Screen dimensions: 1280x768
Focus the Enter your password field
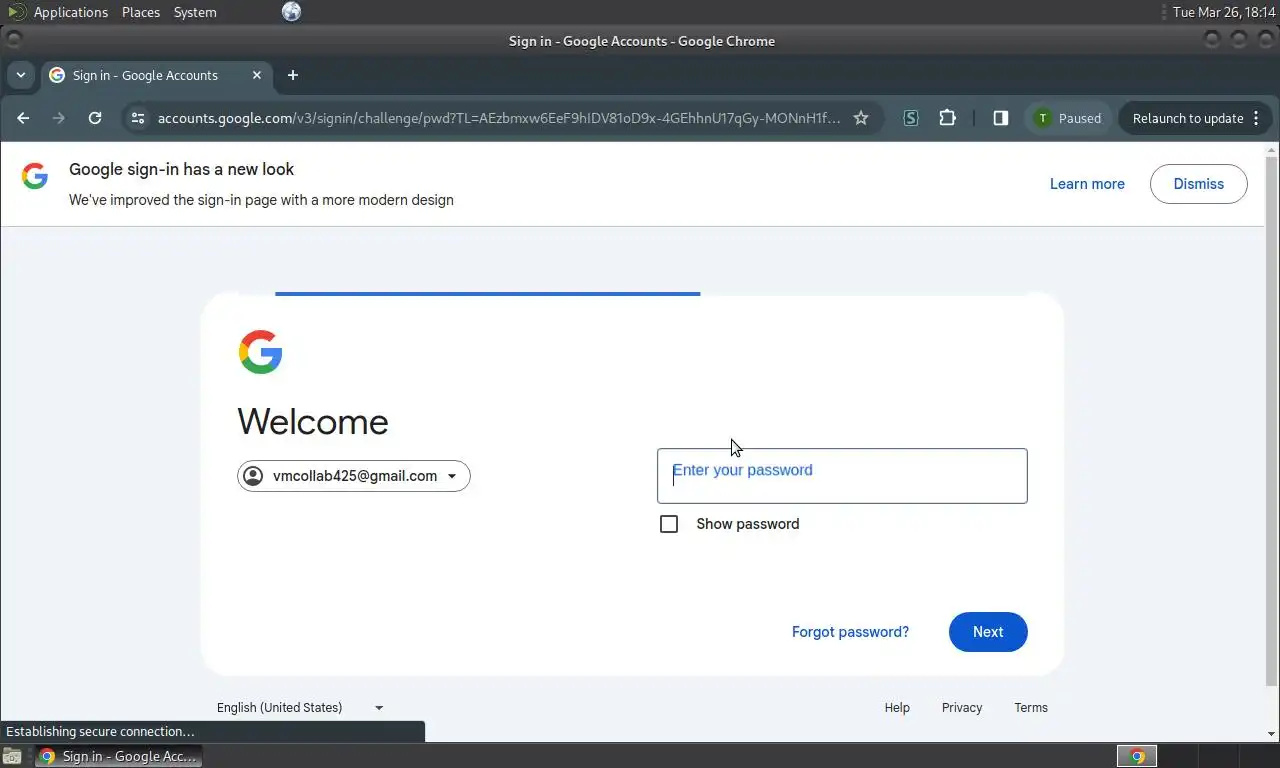pyautogui.click(x=842, y=476)
